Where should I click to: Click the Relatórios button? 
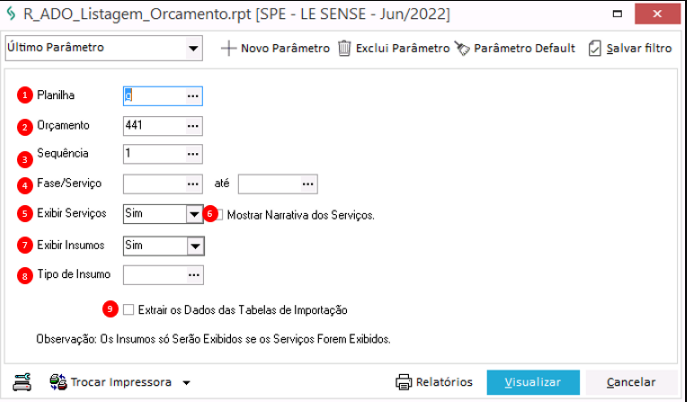point(434,382)
